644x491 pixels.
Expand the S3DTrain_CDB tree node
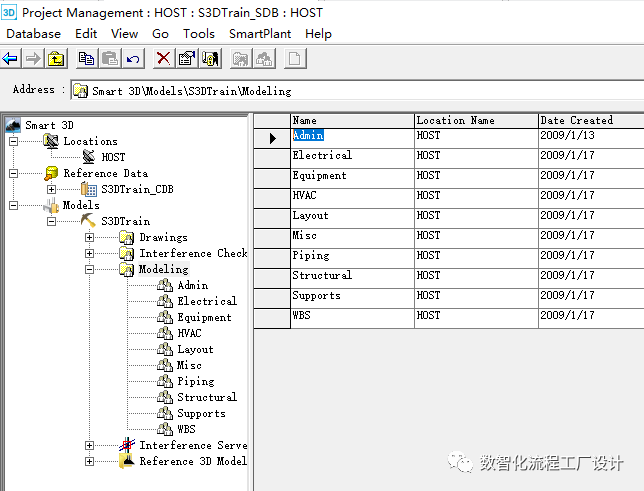pos(51,189)
